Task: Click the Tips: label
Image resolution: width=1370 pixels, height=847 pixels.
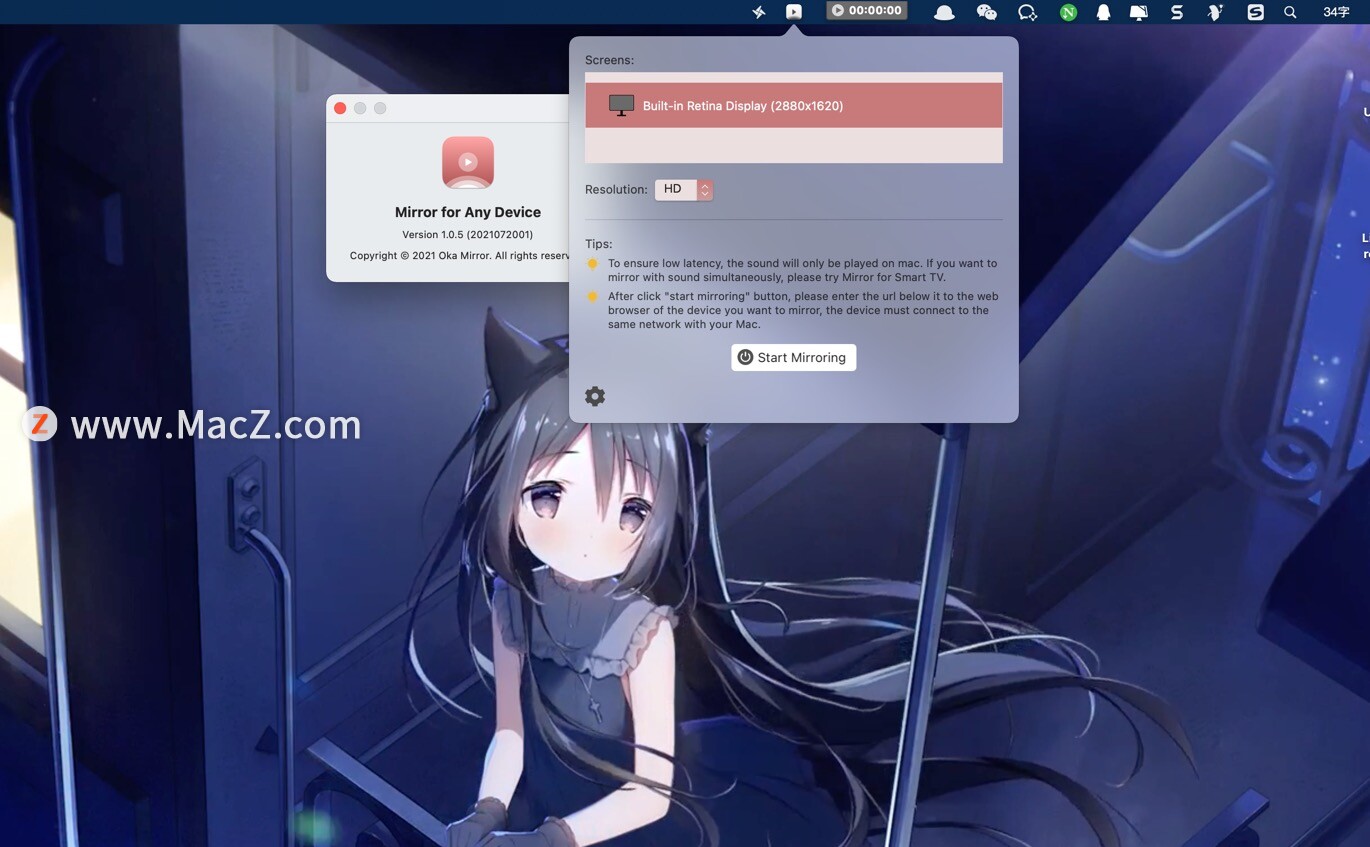Action: pyautogui.click(x=599, y=244)
